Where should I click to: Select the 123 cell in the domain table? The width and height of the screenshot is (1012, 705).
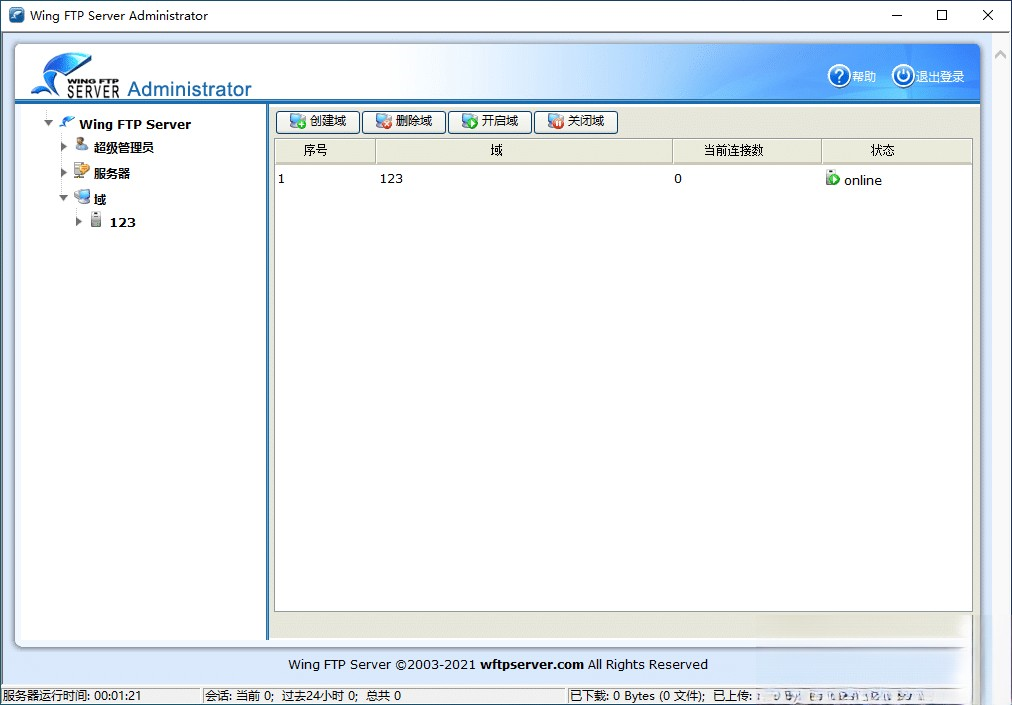point(391,179)
